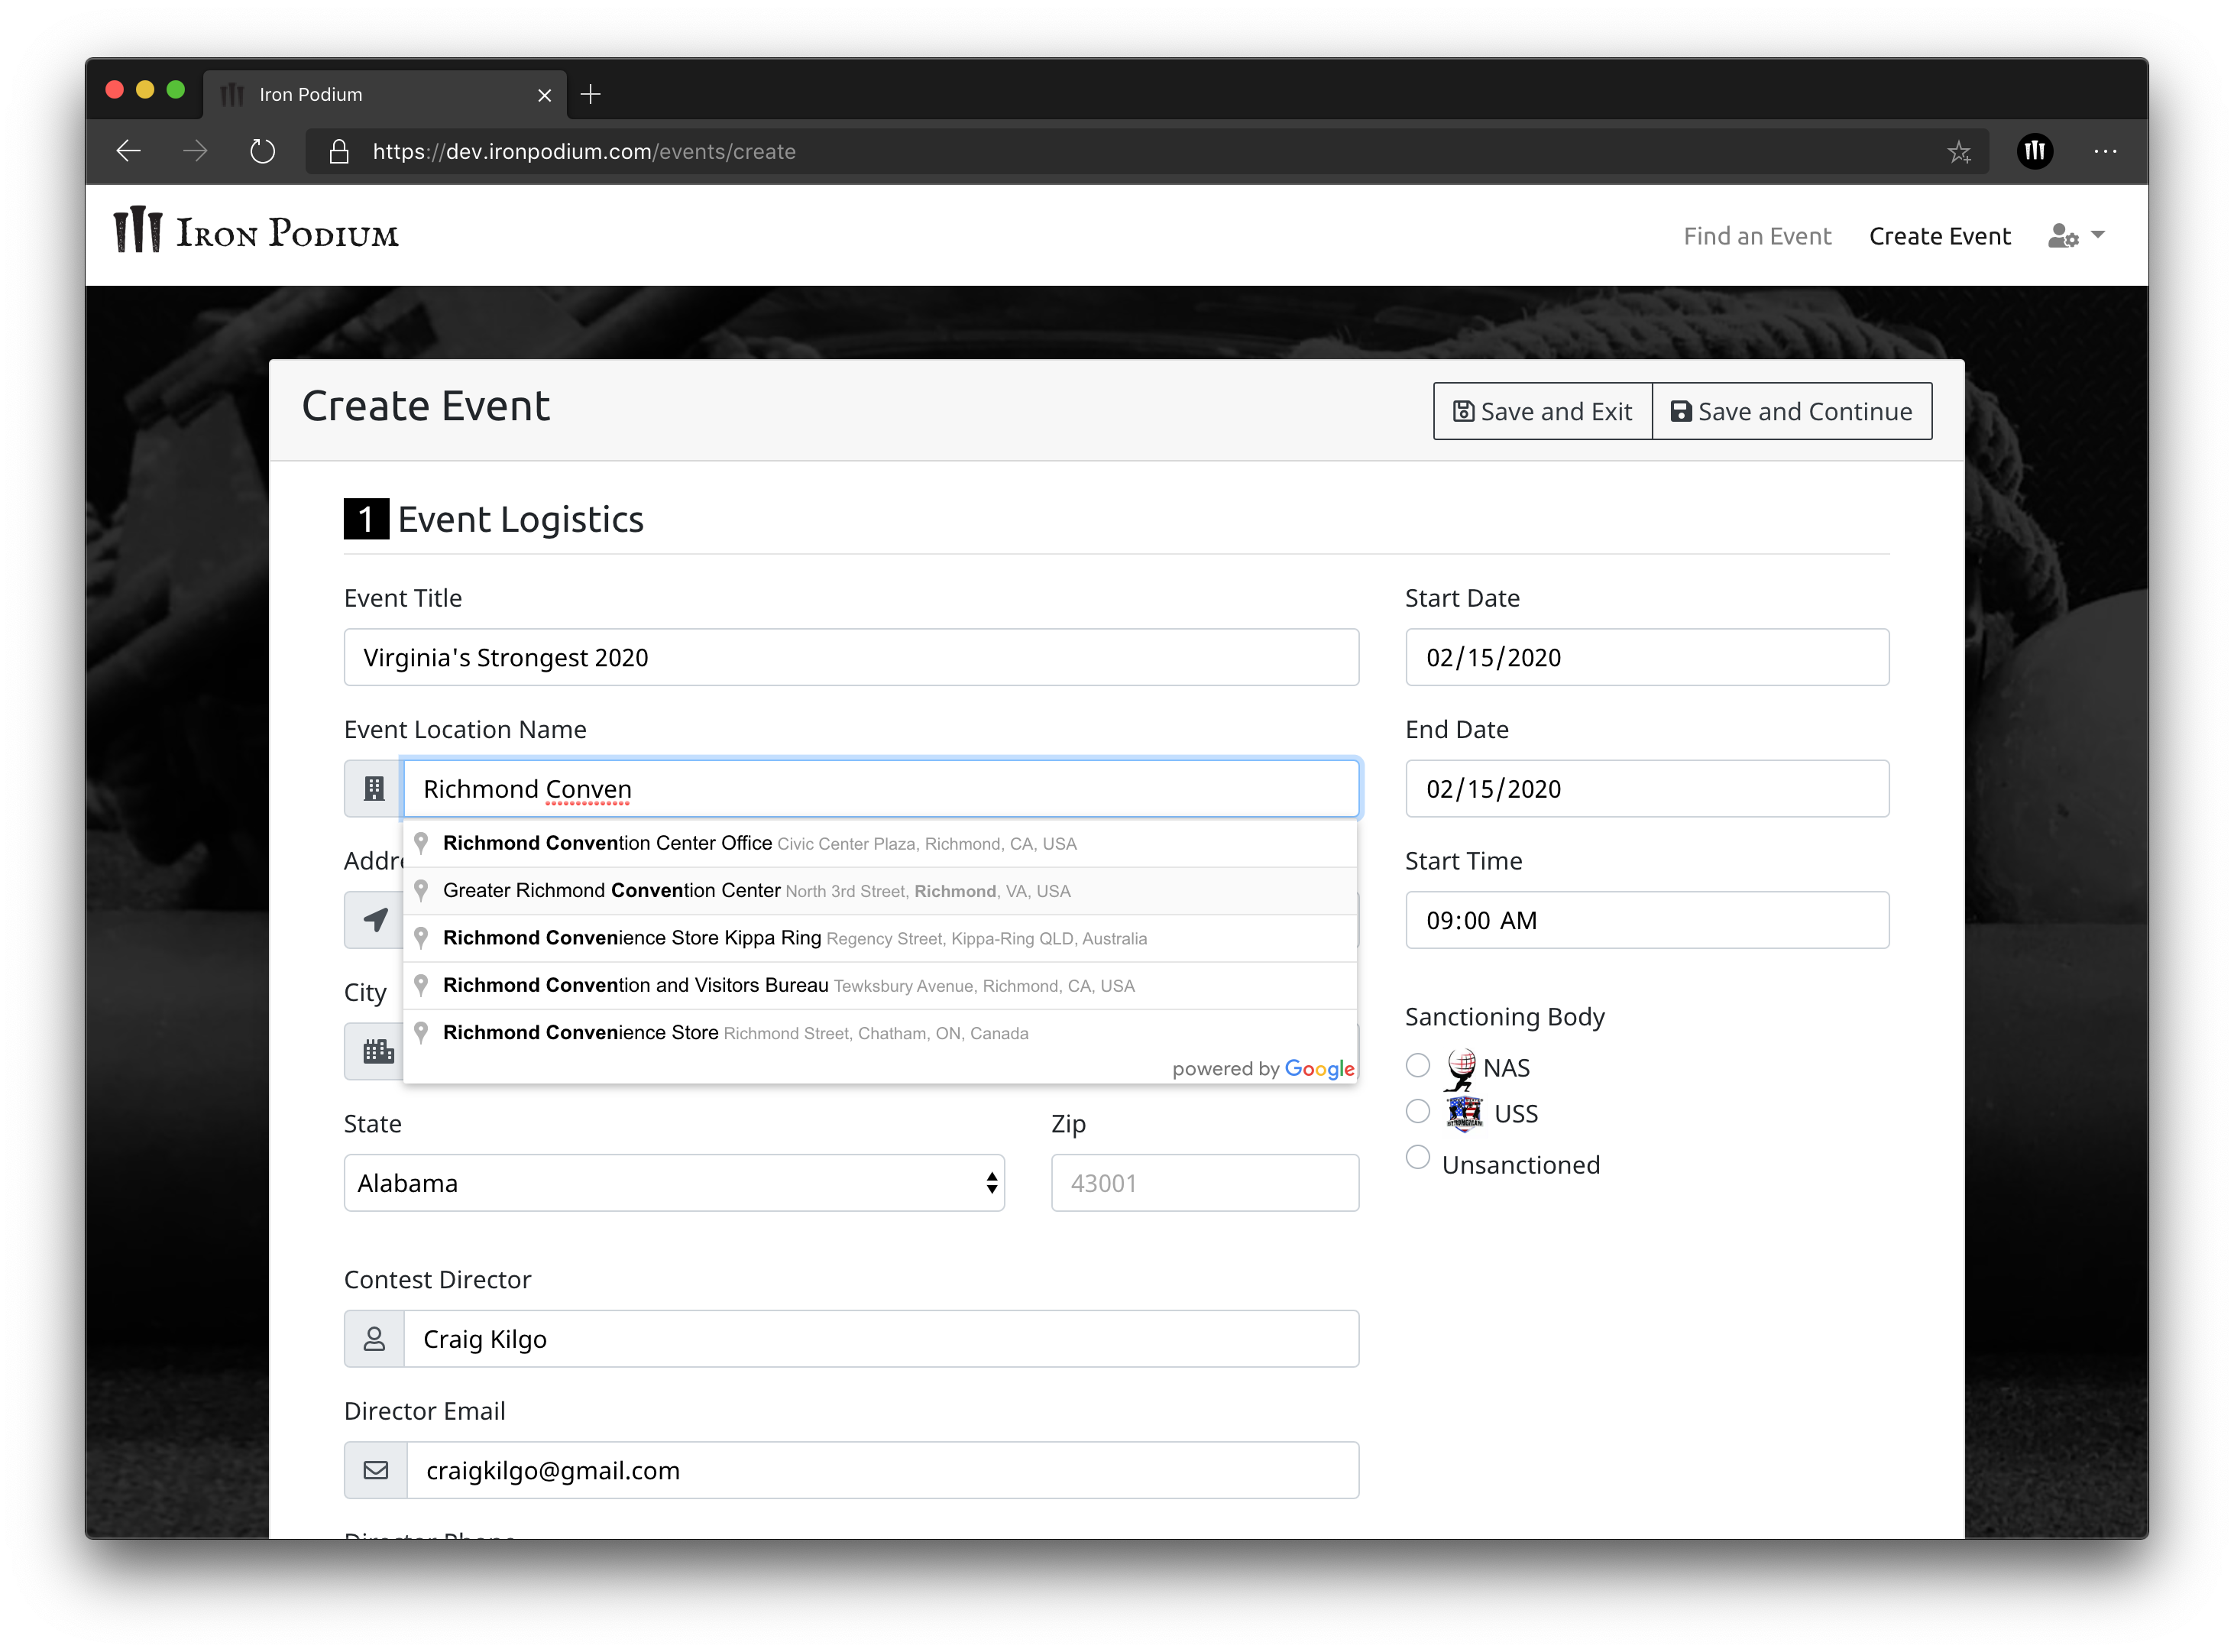Click the browser forward arrow

[x=195, y=151]
